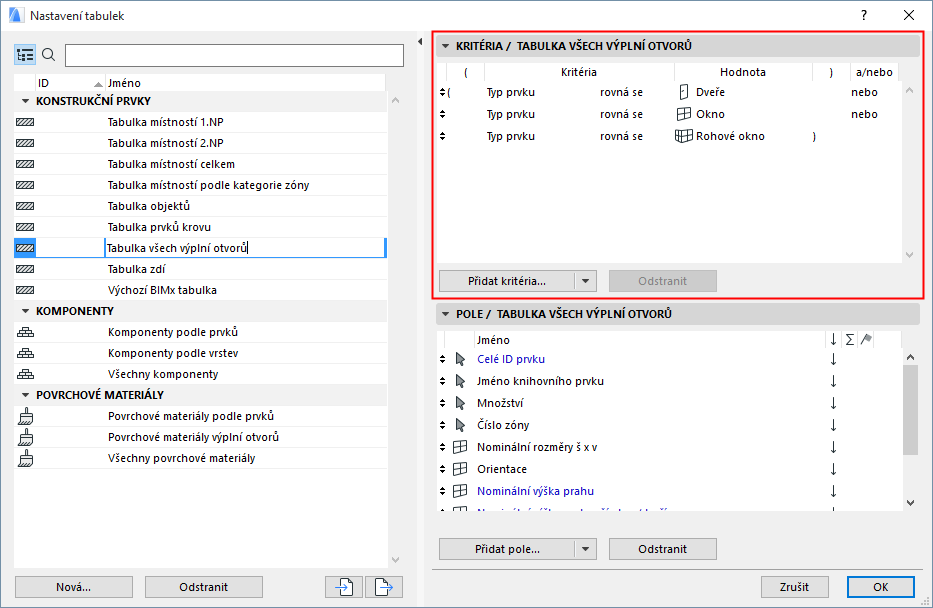Click the Jméno column header
This screenshot has width=933, height=608.
click(x=245, y=83)
